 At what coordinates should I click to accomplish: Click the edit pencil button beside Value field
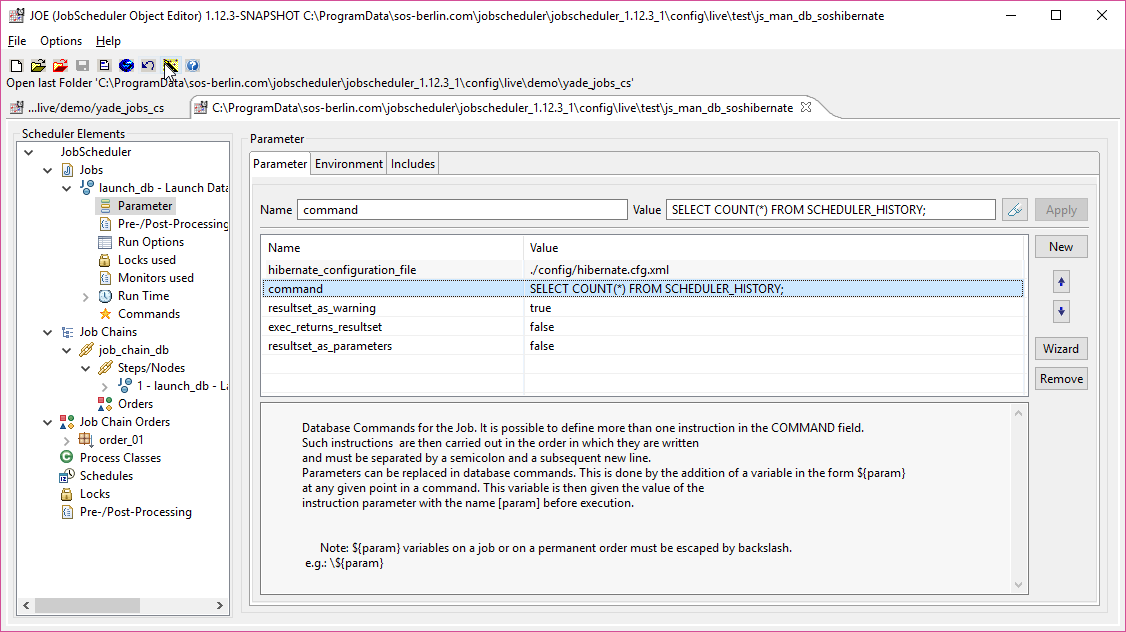1015,210
